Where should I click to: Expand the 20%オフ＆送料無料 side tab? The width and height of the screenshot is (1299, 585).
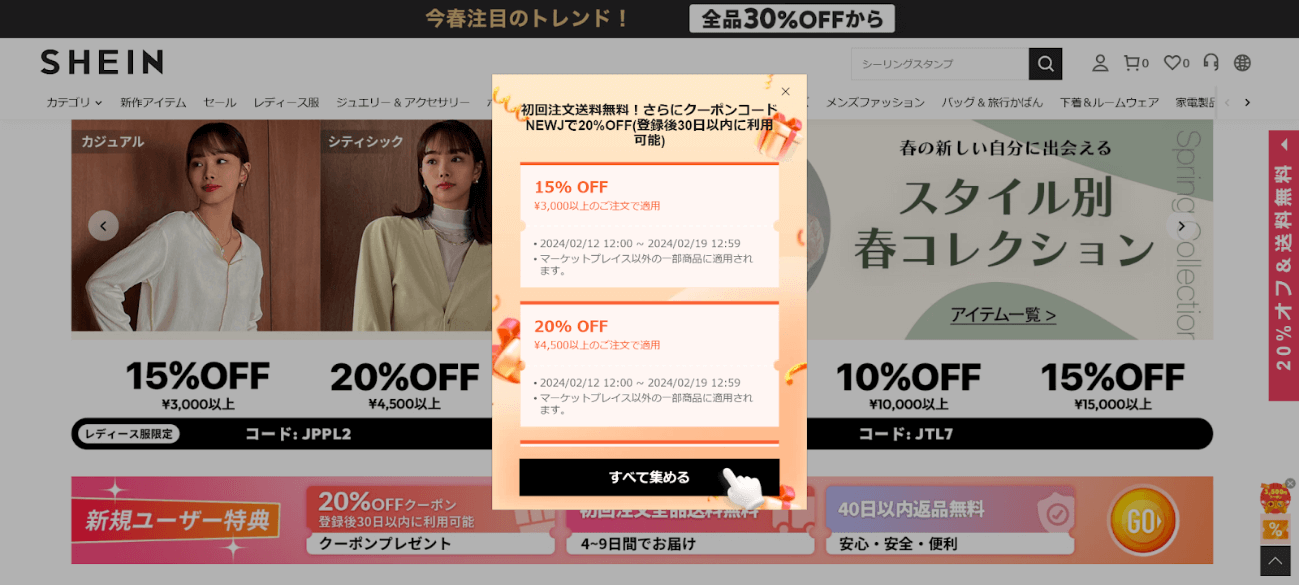(x=1284, y=265)
